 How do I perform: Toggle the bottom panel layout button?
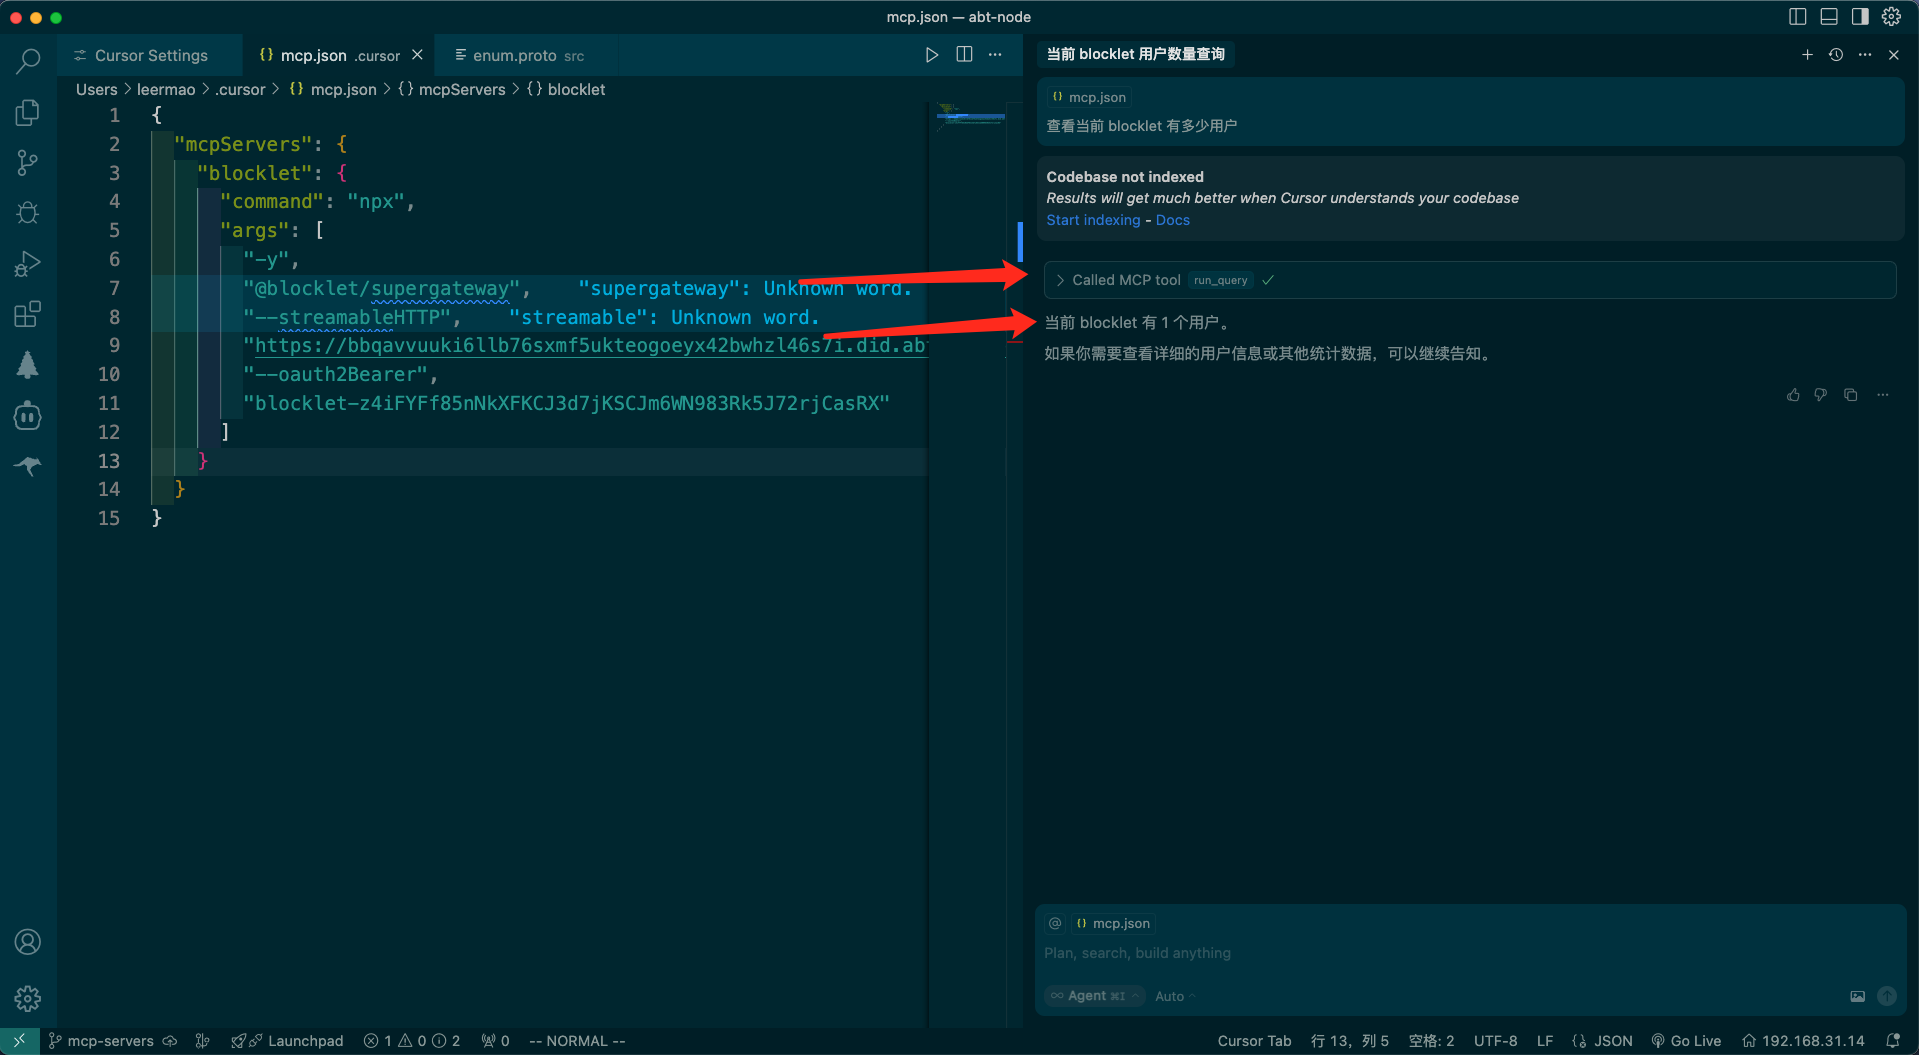1829,17
